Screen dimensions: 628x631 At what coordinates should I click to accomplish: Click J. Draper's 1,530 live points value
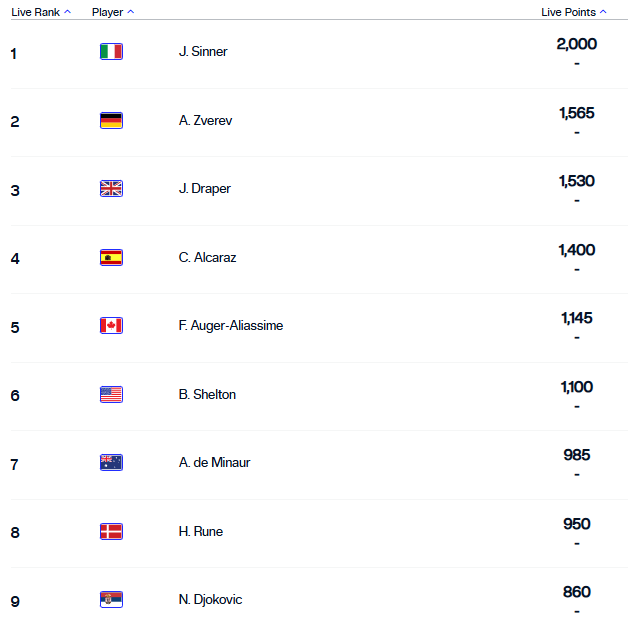[x=577, y=181]
